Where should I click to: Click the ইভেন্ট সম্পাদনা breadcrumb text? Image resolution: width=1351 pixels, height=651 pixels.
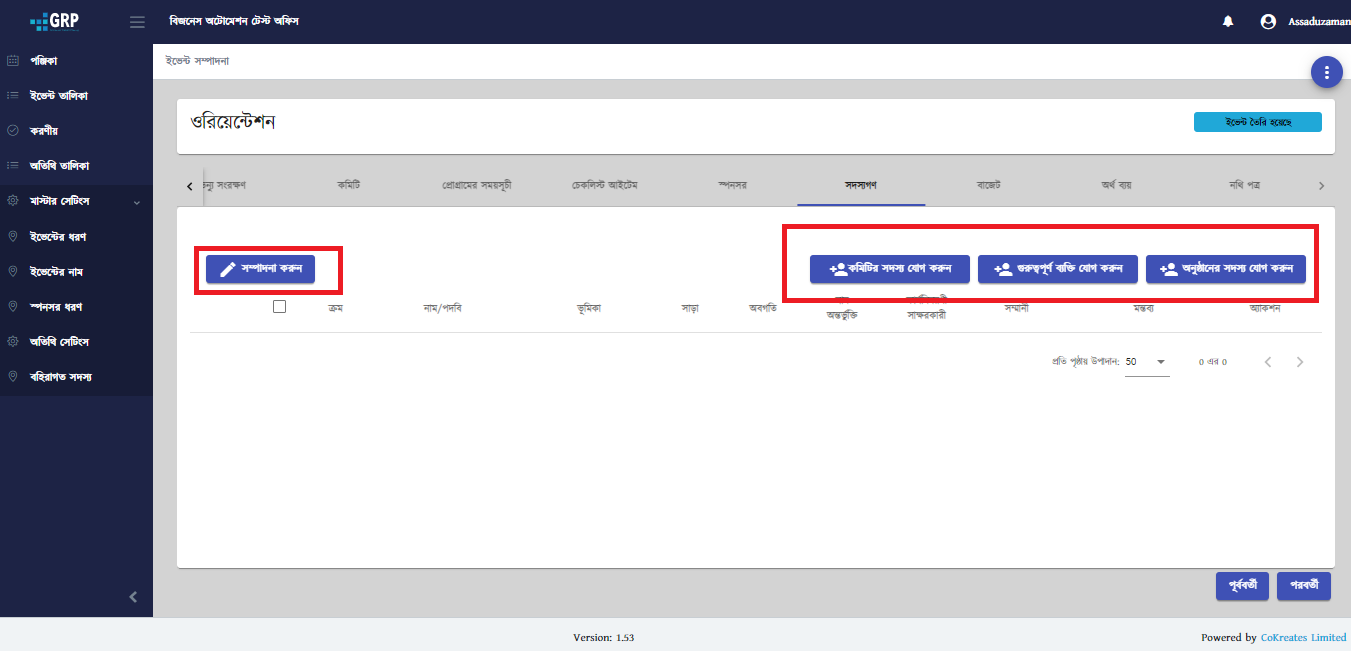198,61
